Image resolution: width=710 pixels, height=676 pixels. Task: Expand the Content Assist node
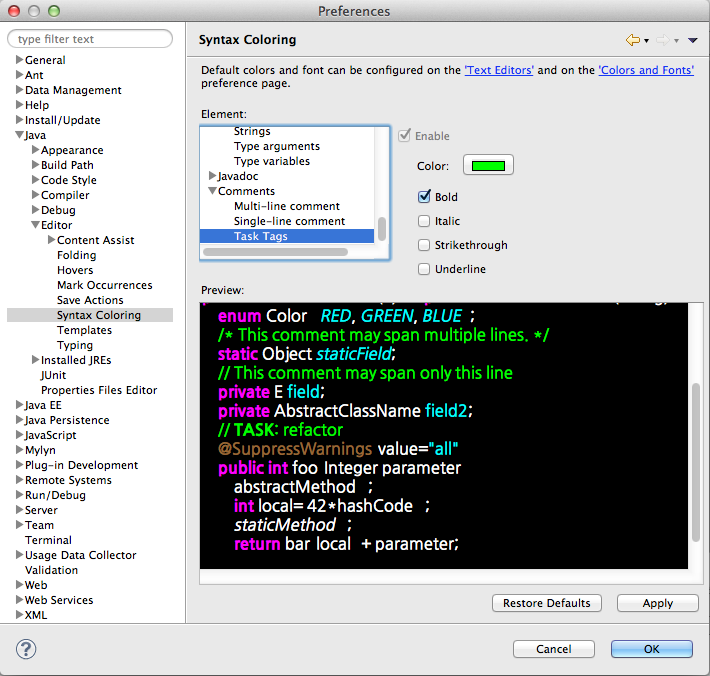click(51, 240)
